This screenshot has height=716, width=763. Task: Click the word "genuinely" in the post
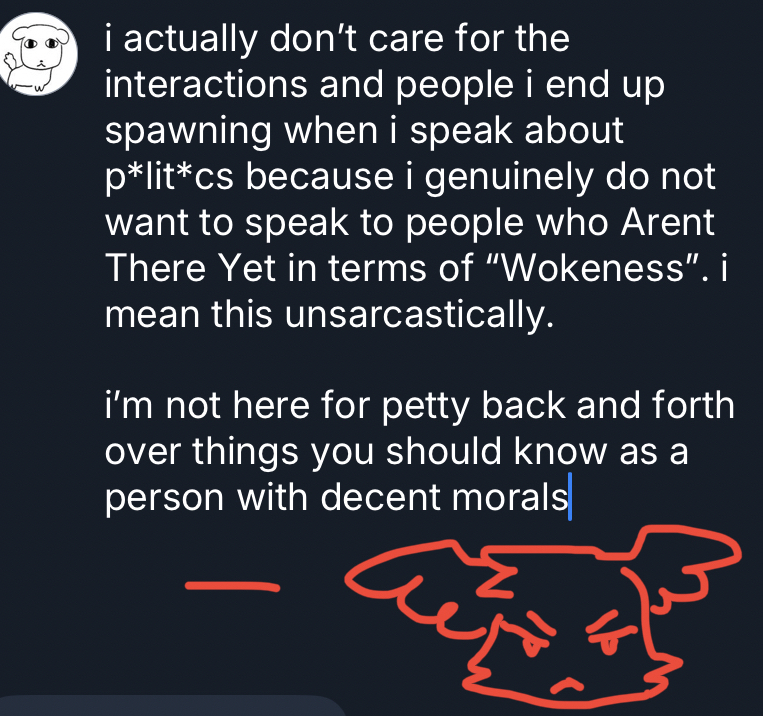[x=509, y=178]
